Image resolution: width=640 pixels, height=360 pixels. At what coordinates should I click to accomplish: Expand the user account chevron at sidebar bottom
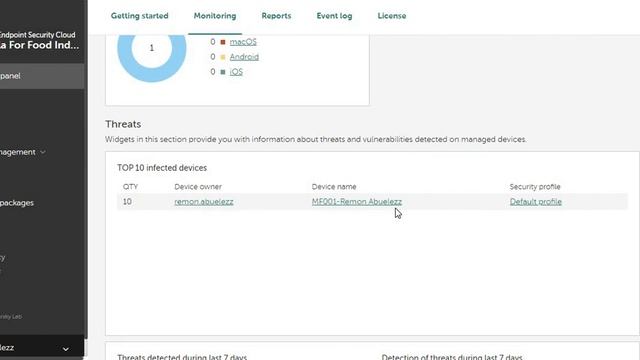pos(66,349)
